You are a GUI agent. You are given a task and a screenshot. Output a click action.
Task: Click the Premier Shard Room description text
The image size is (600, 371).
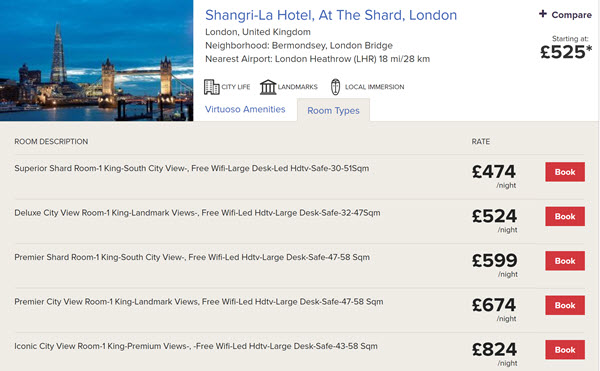click(x=192, y=257)
